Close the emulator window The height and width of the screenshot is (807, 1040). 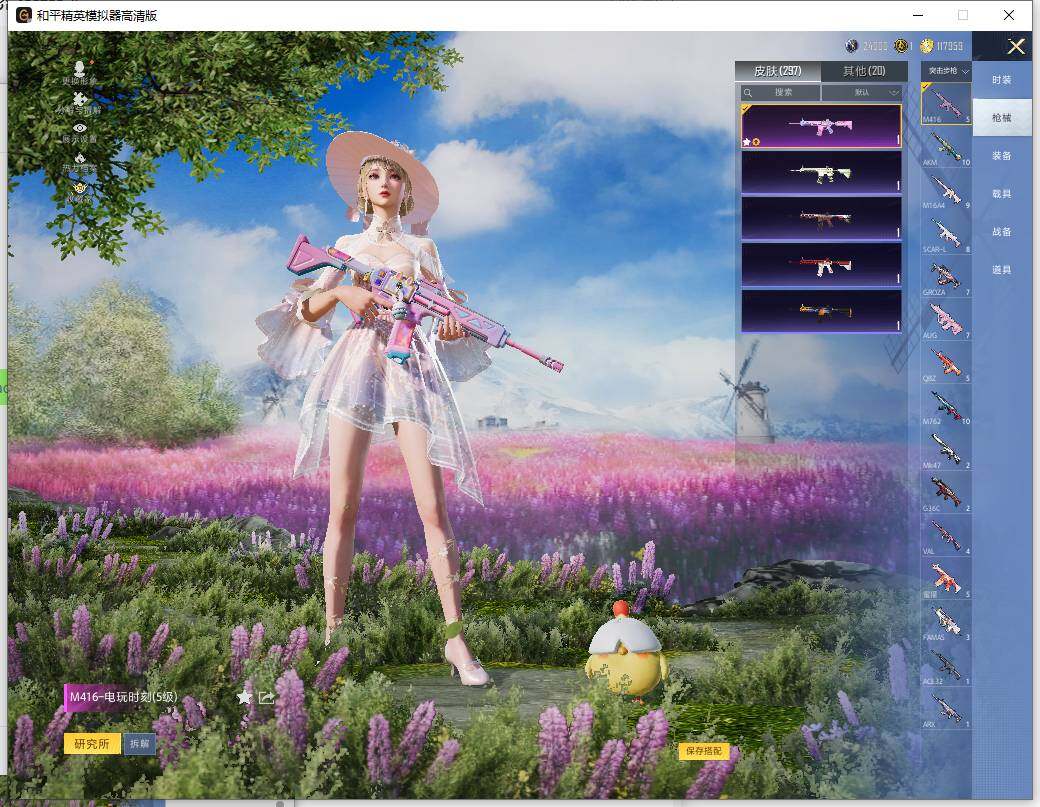point(1008,15)
